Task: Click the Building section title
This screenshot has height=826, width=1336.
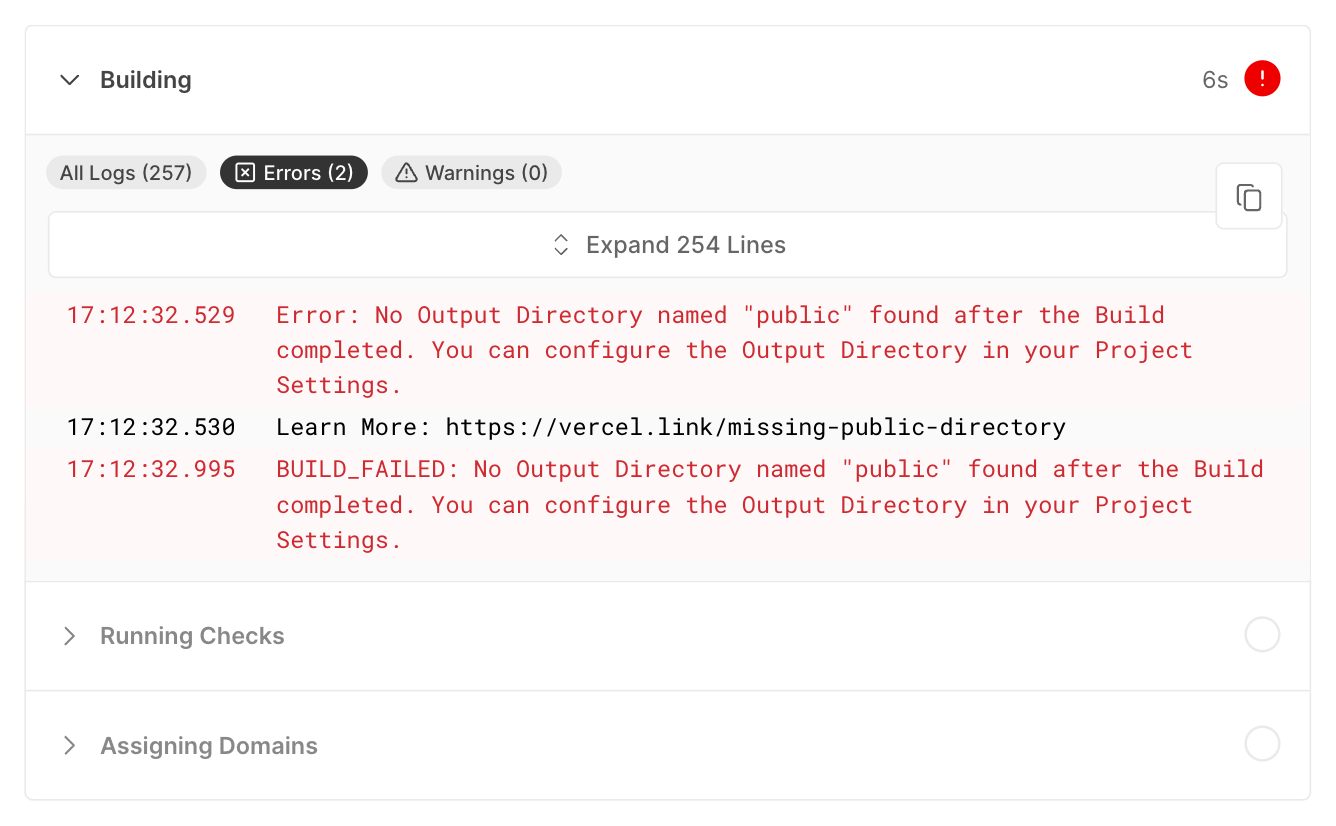Action: tap(146, 80)
